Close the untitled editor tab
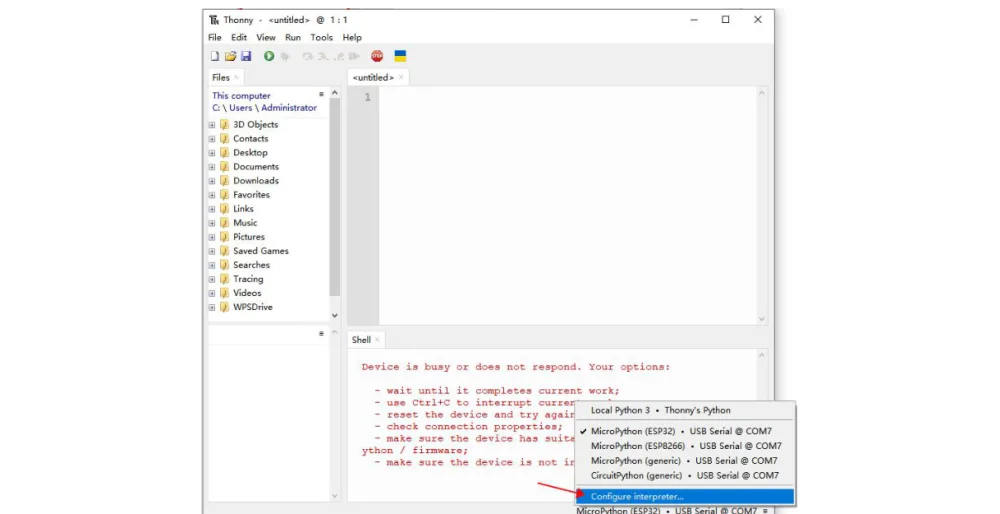Screen dimensions: 1000x514 pyautogui.click(x=401, y=78)
